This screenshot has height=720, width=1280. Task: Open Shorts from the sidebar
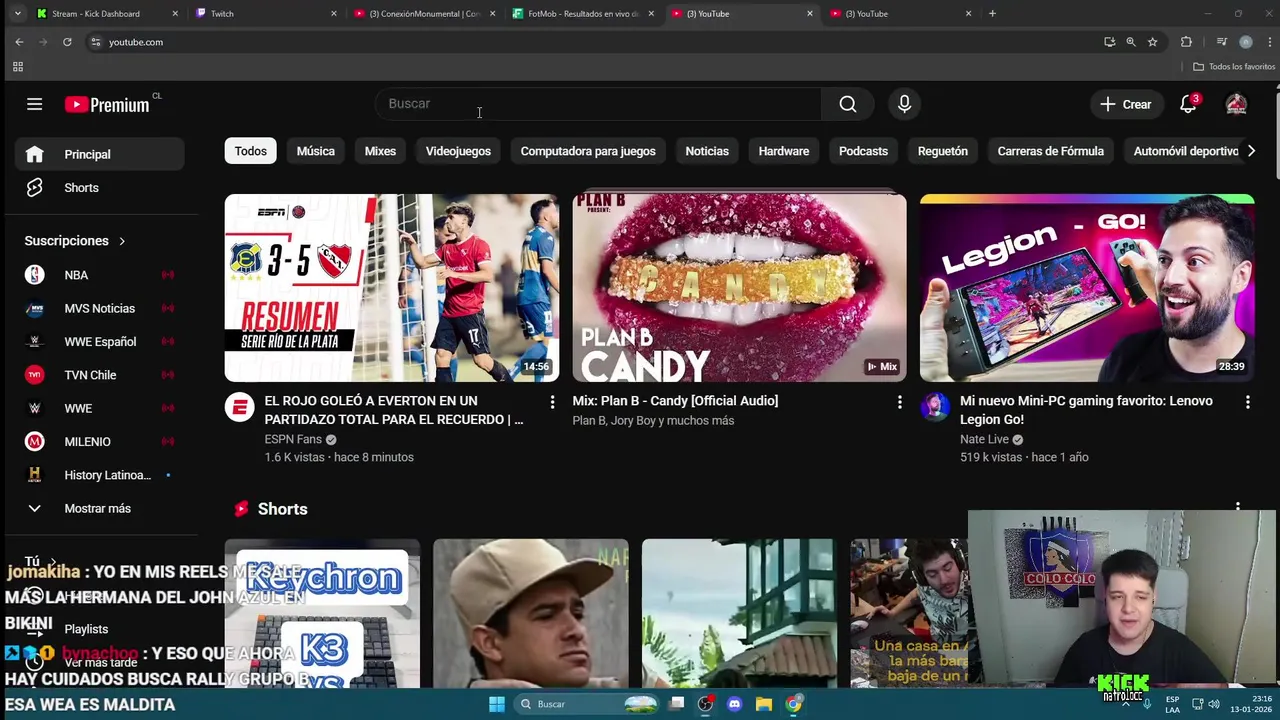click(99, 188)
